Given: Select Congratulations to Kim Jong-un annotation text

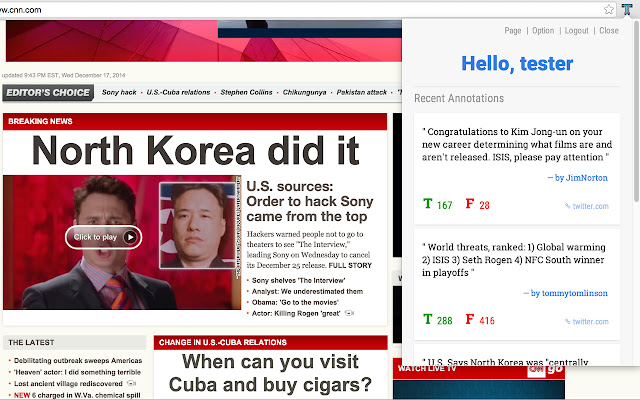Looking at the screenshot, I should [x=517, y=144].
